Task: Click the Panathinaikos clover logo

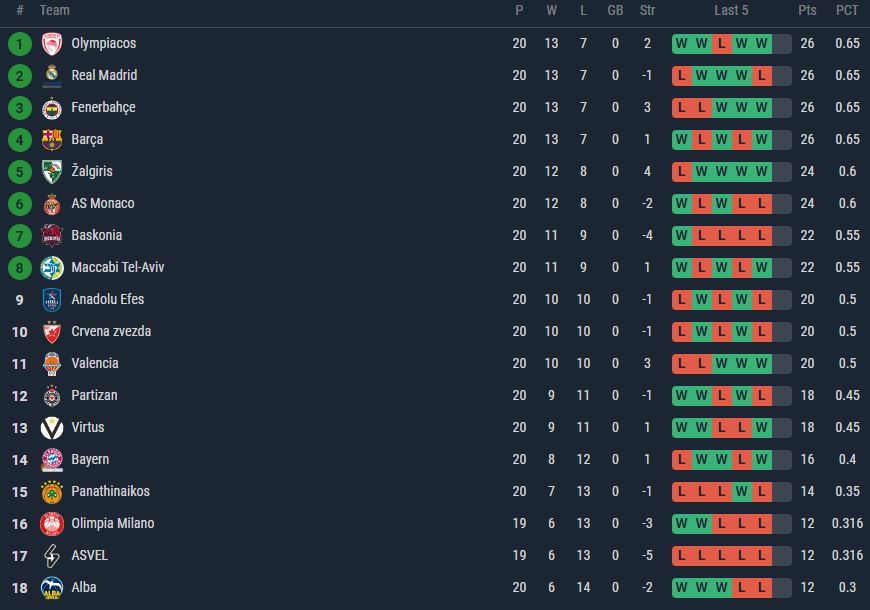Action: pyautogui.click(x=52, y=492)
